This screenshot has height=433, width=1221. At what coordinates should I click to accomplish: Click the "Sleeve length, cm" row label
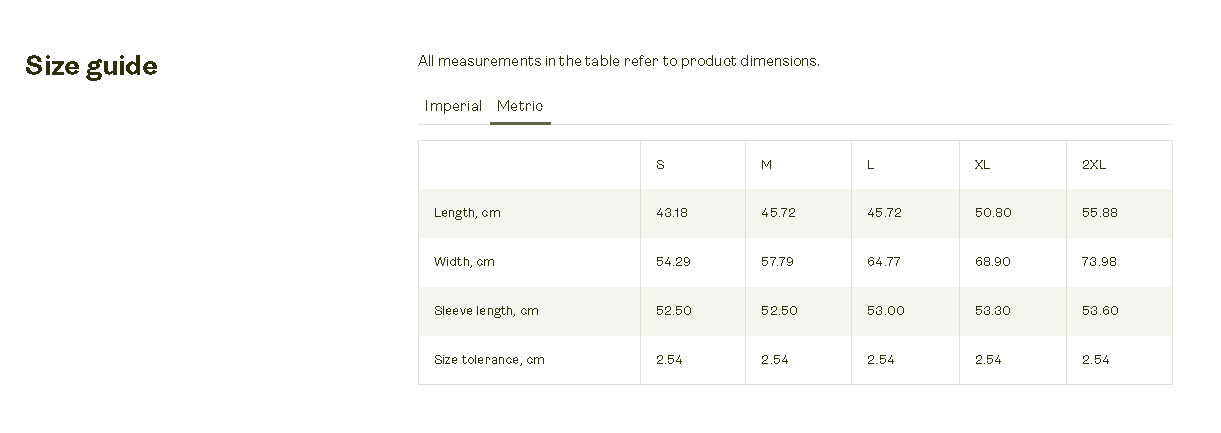coord(486,311)
